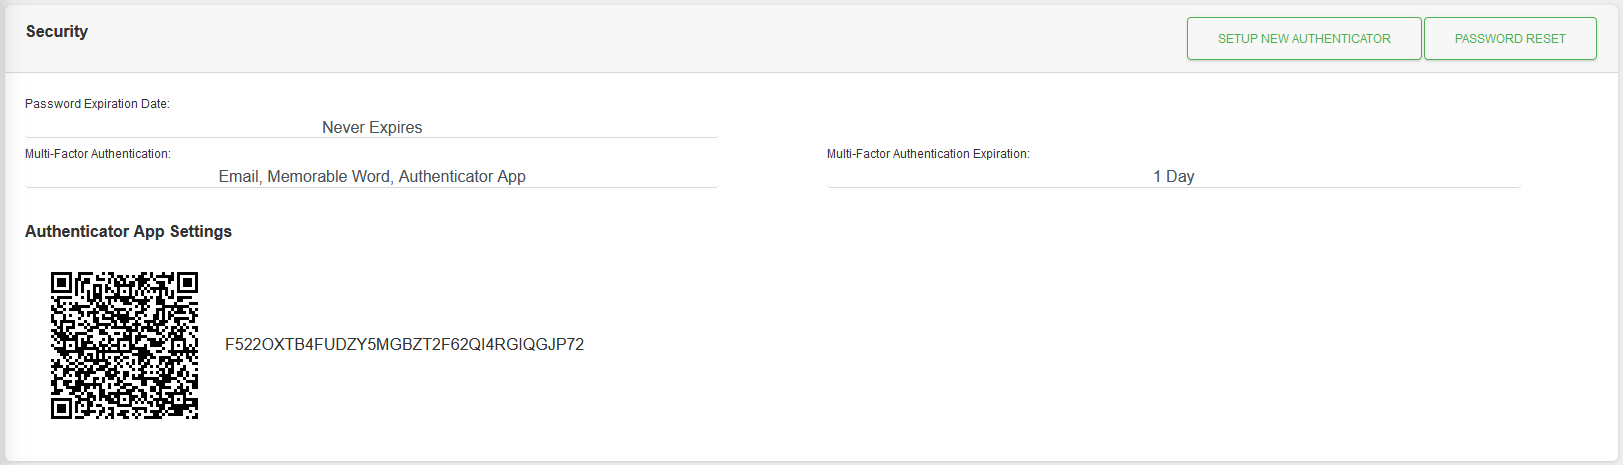Click the authenticator secret key text
Viewport: 1623px width, 465px height.
[x=404, y=345]
